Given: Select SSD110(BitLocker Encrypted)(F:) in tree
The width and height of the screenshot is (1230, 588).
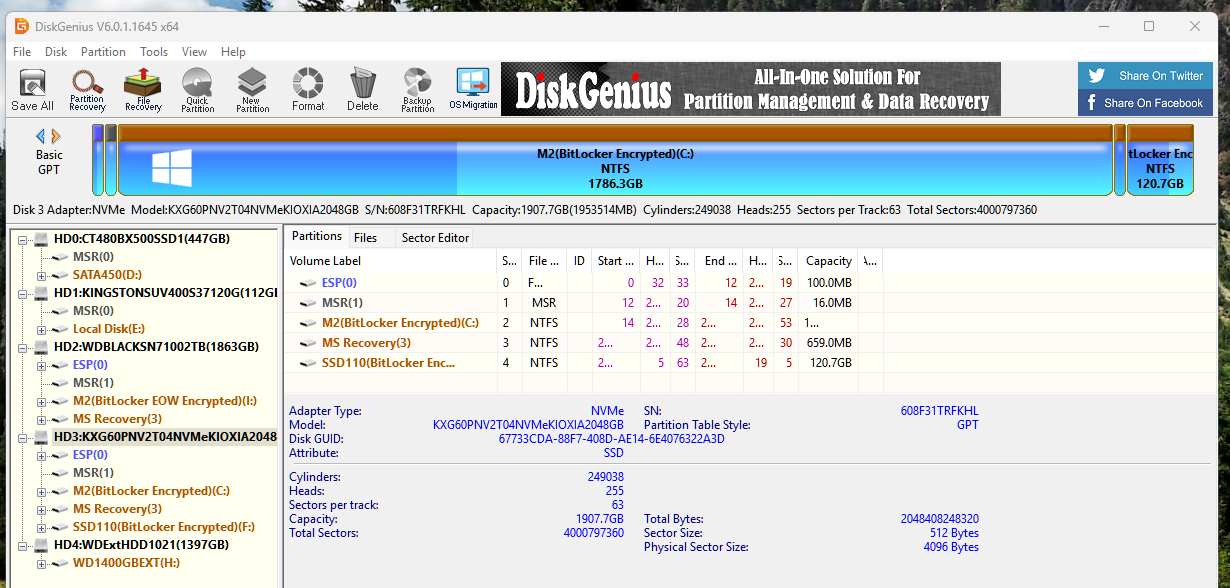Looking at the screenshot, I should click(x=164, y=527).
